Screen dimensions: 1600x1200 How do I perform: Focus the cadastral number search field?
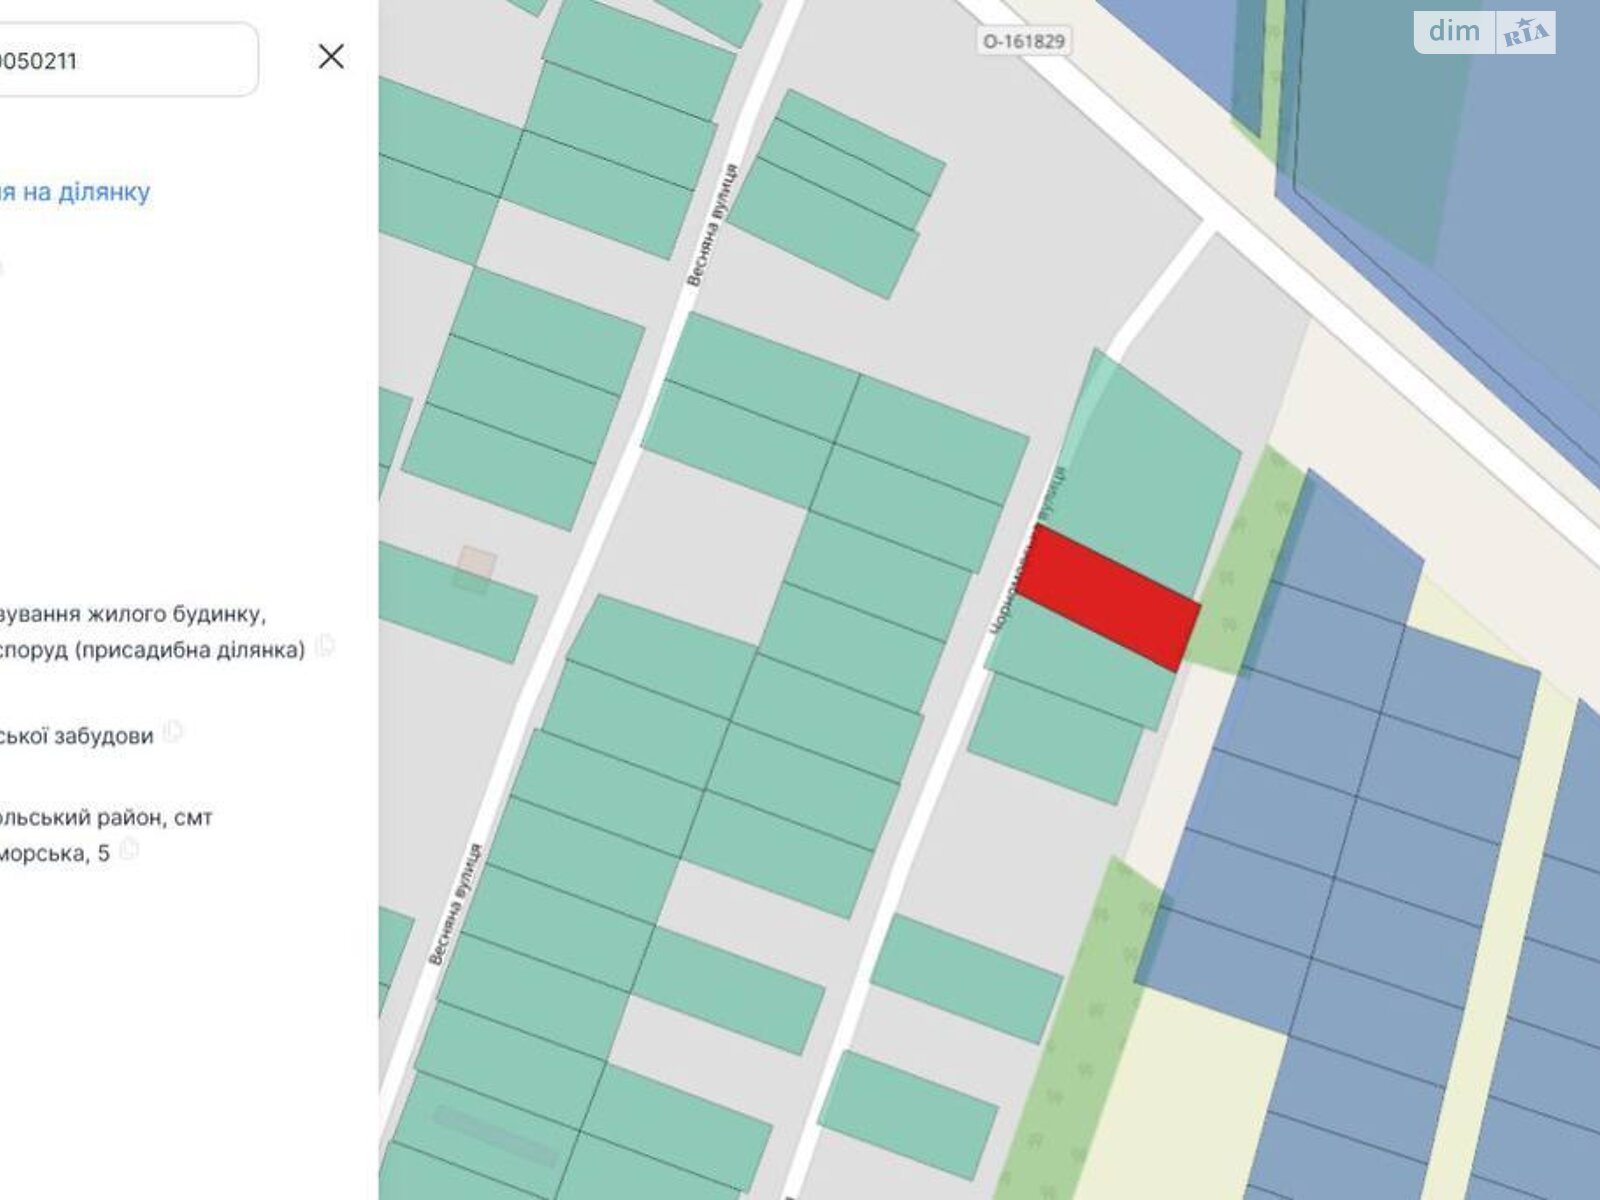pyautogui.click(x=120, y=61)
